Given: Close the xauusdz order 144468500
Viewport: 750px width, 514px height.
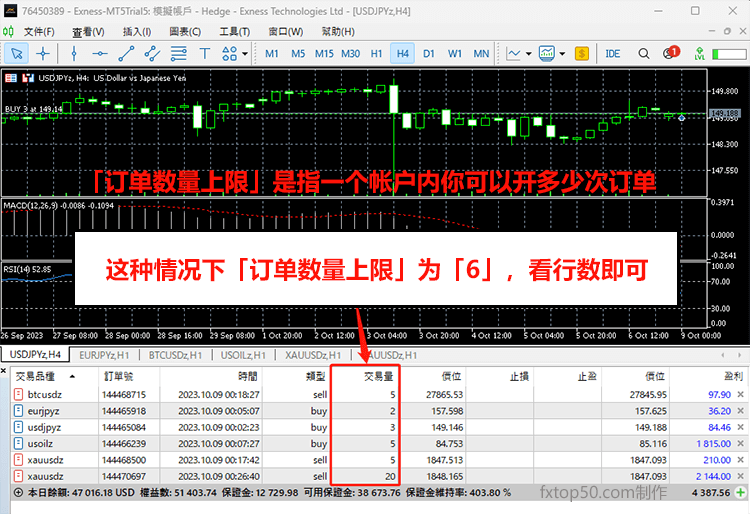Looking at the screenshot, I should click(740, 459).
